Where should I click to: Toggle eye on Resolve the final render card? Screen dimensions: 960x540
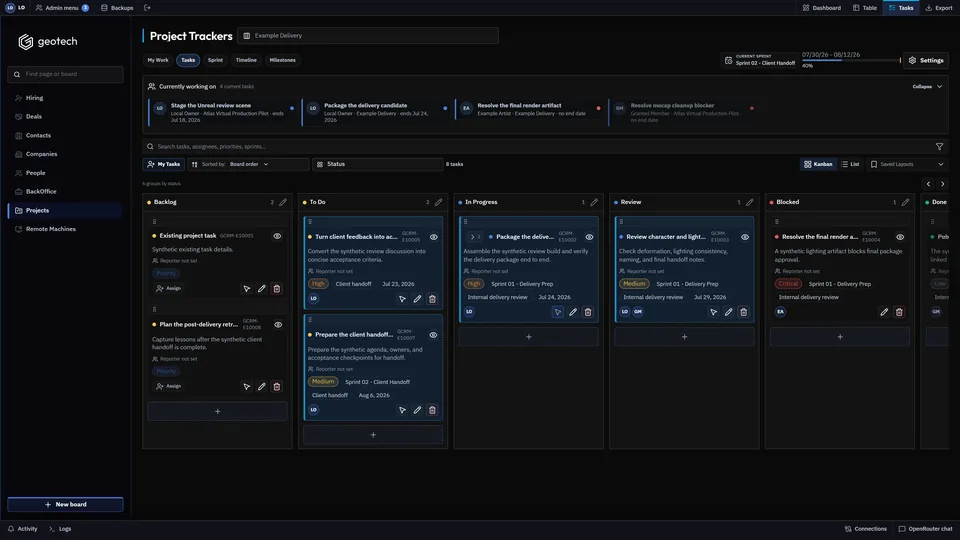coord(900,237)
